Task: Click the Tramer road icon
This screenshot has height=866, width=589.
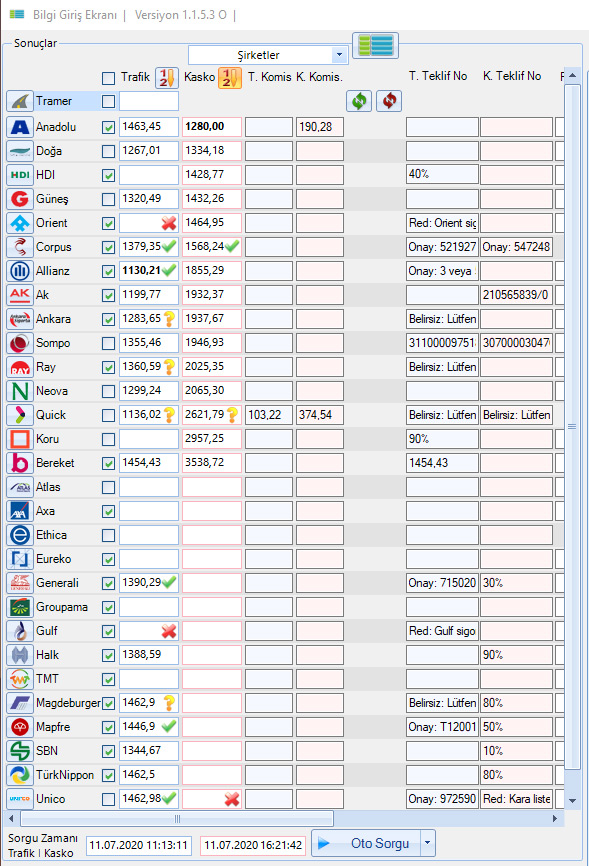Action: pos(20,102)
